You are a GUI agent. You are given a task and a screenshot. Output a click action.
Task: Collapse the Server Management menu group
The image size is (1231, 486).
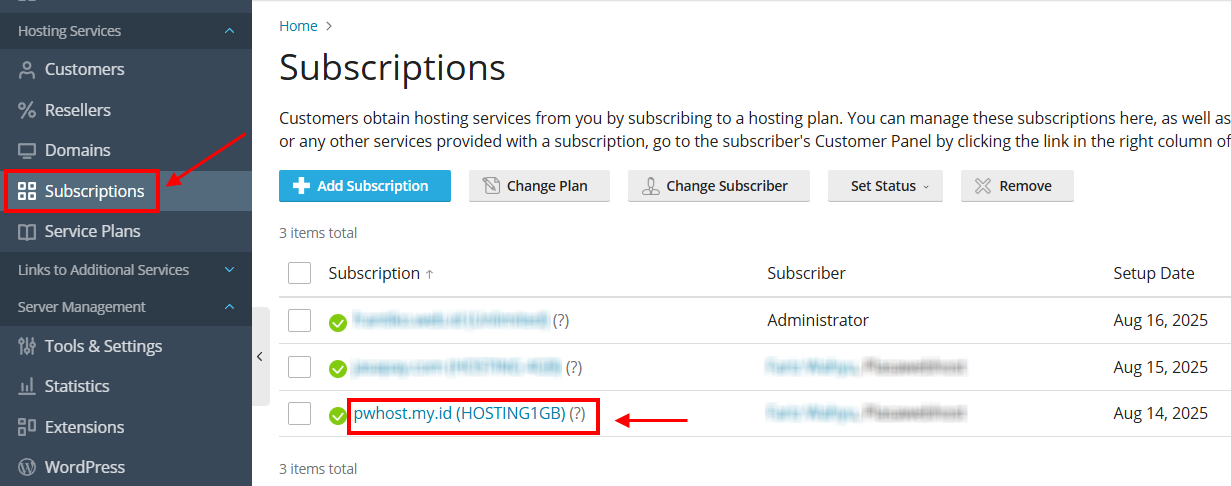point(230,307)
